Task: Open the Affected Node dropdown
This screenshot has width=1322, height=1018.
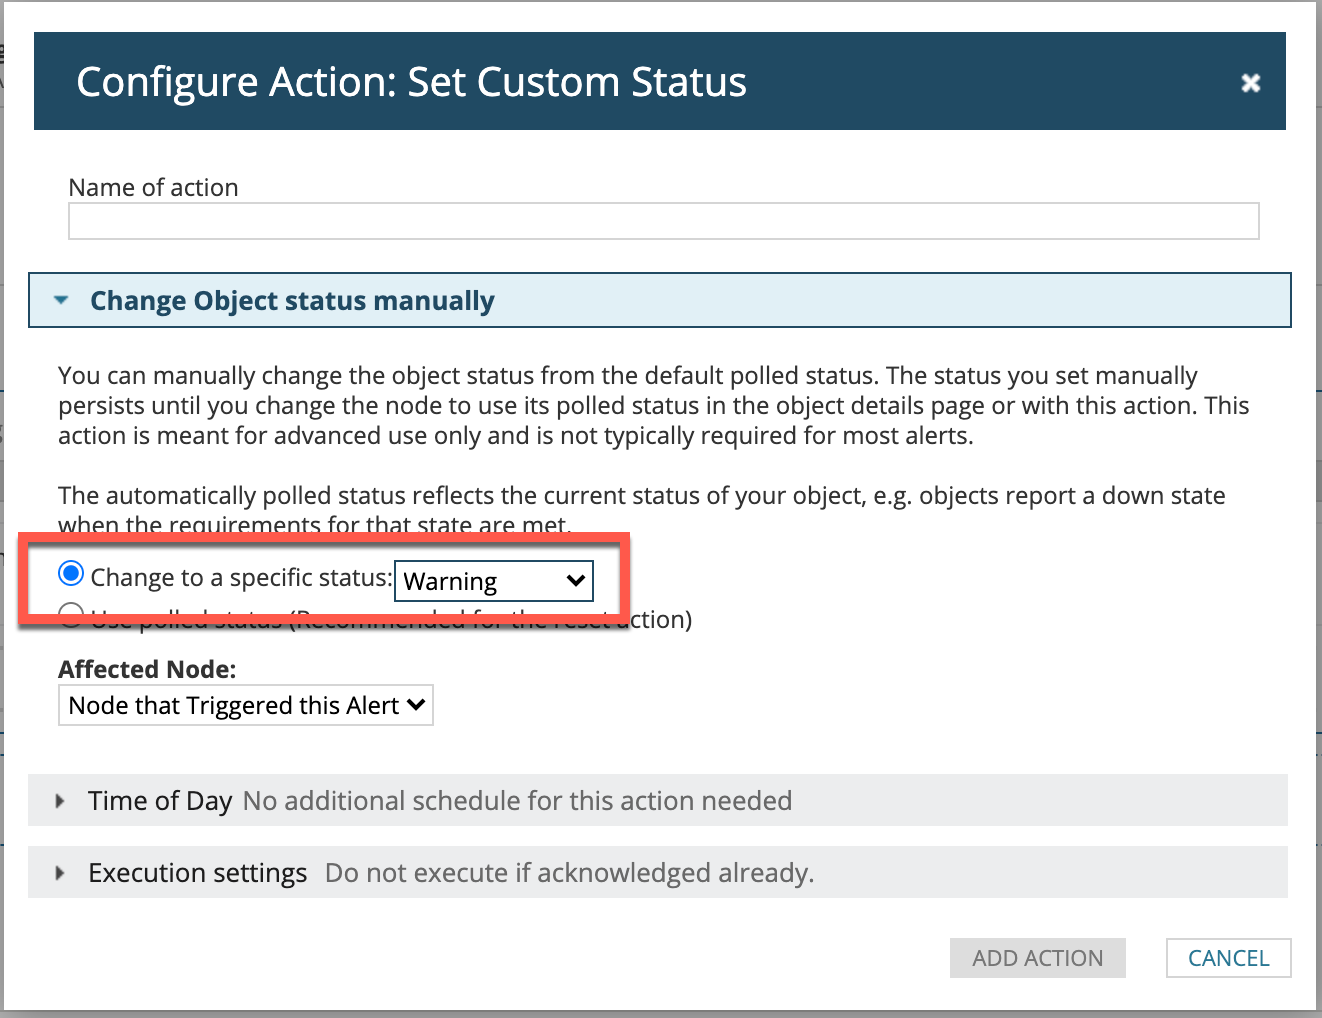Action: tap(246, 705)
